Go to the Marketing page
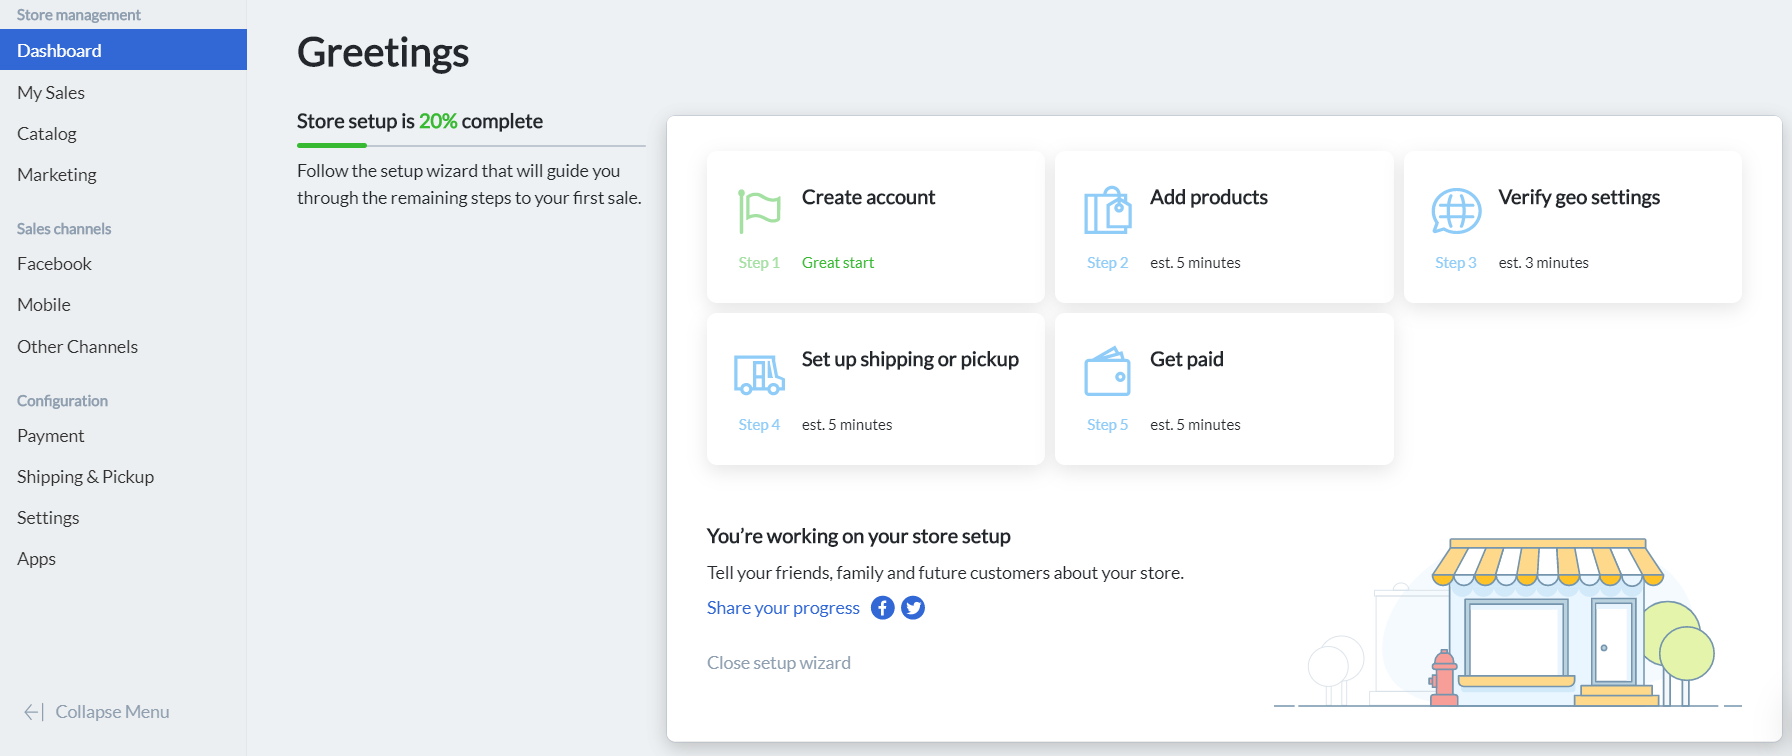This screenshot has width=1792, height=756. (x=57, y=175)
